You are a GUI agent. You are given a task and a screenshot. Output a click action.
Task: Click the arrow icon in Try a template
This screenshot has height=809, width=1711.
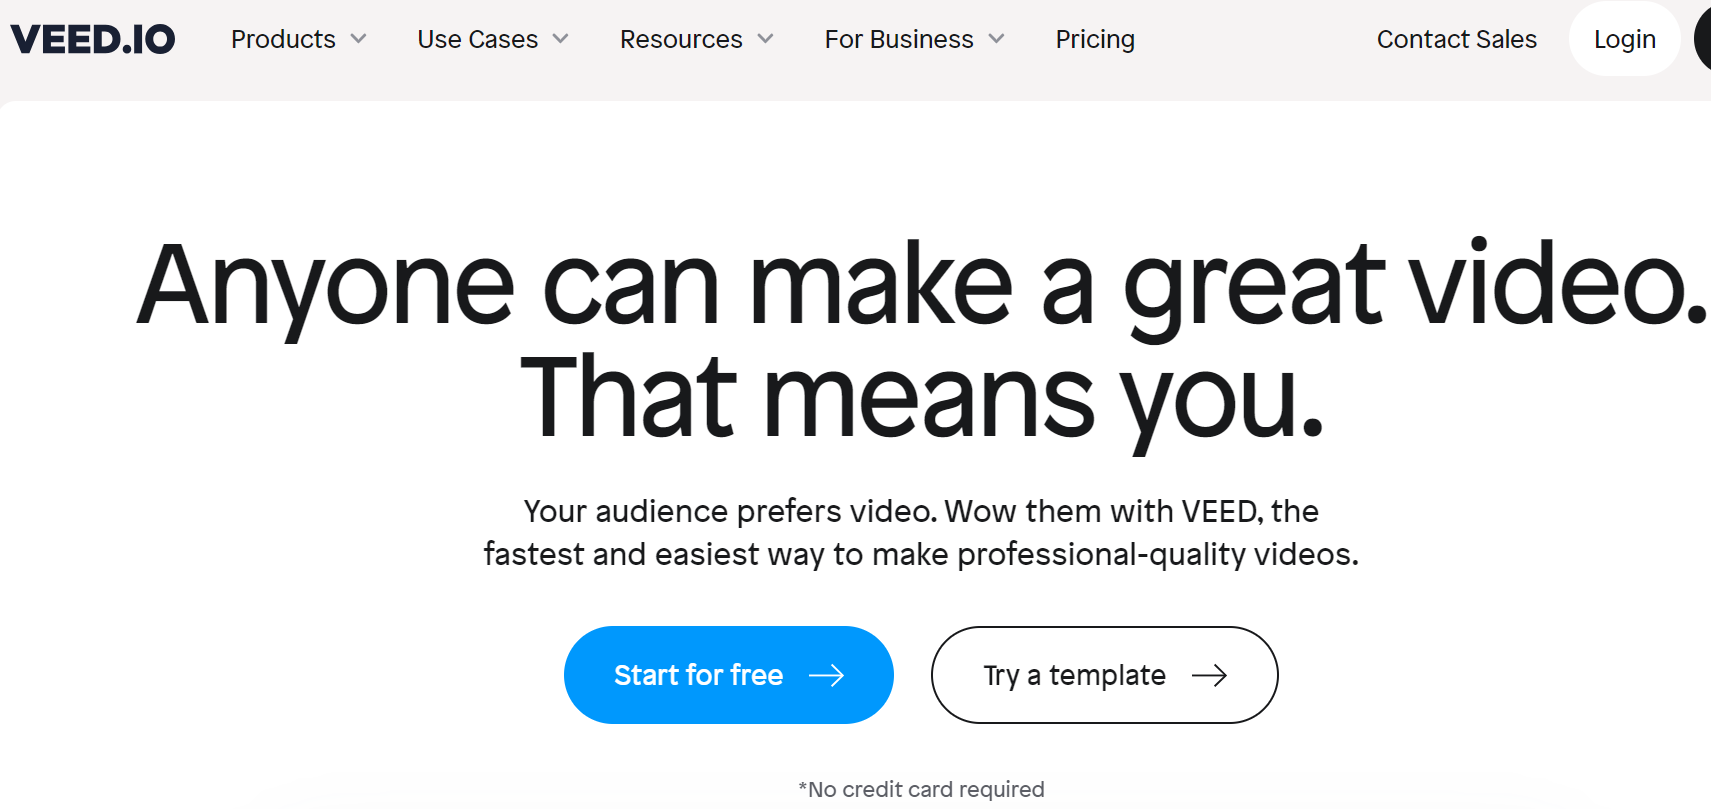(x=1209, y=676)
